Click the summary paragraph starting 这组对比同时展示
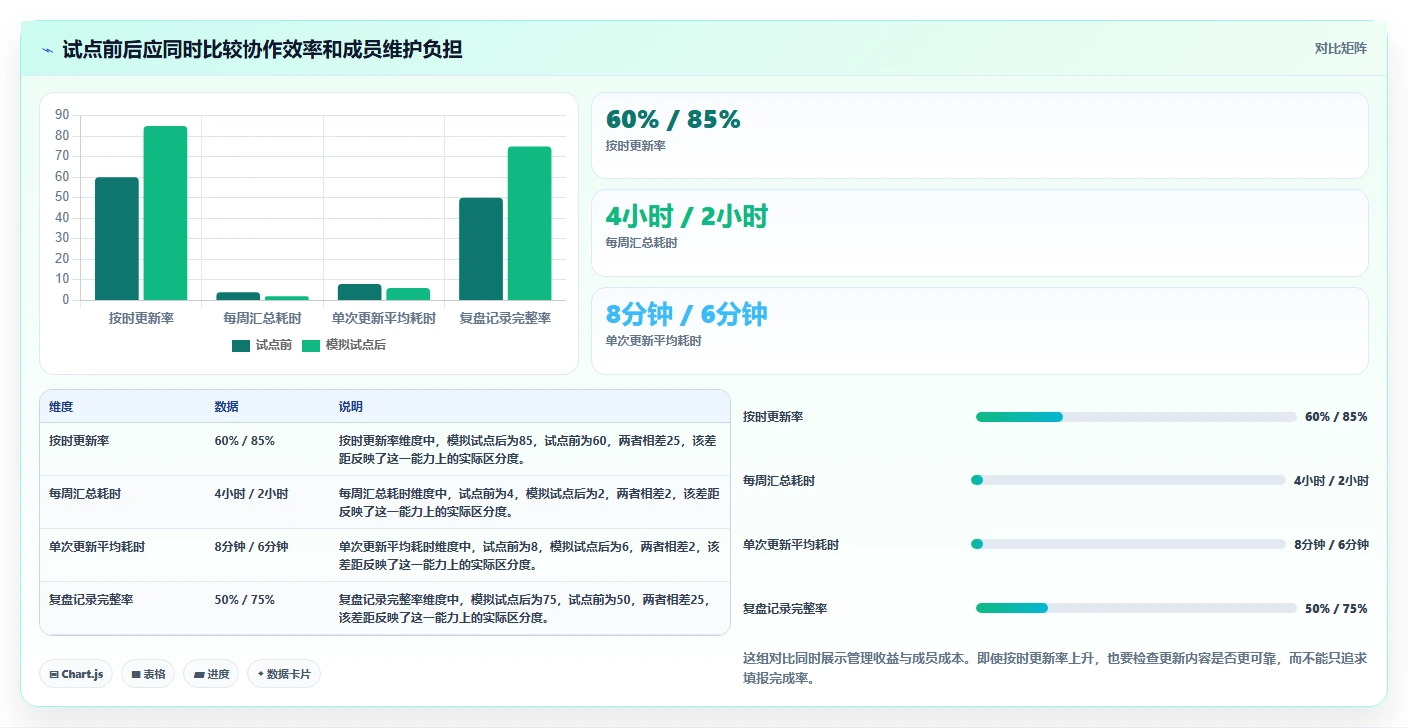1408x728 pixels. 1055,668
